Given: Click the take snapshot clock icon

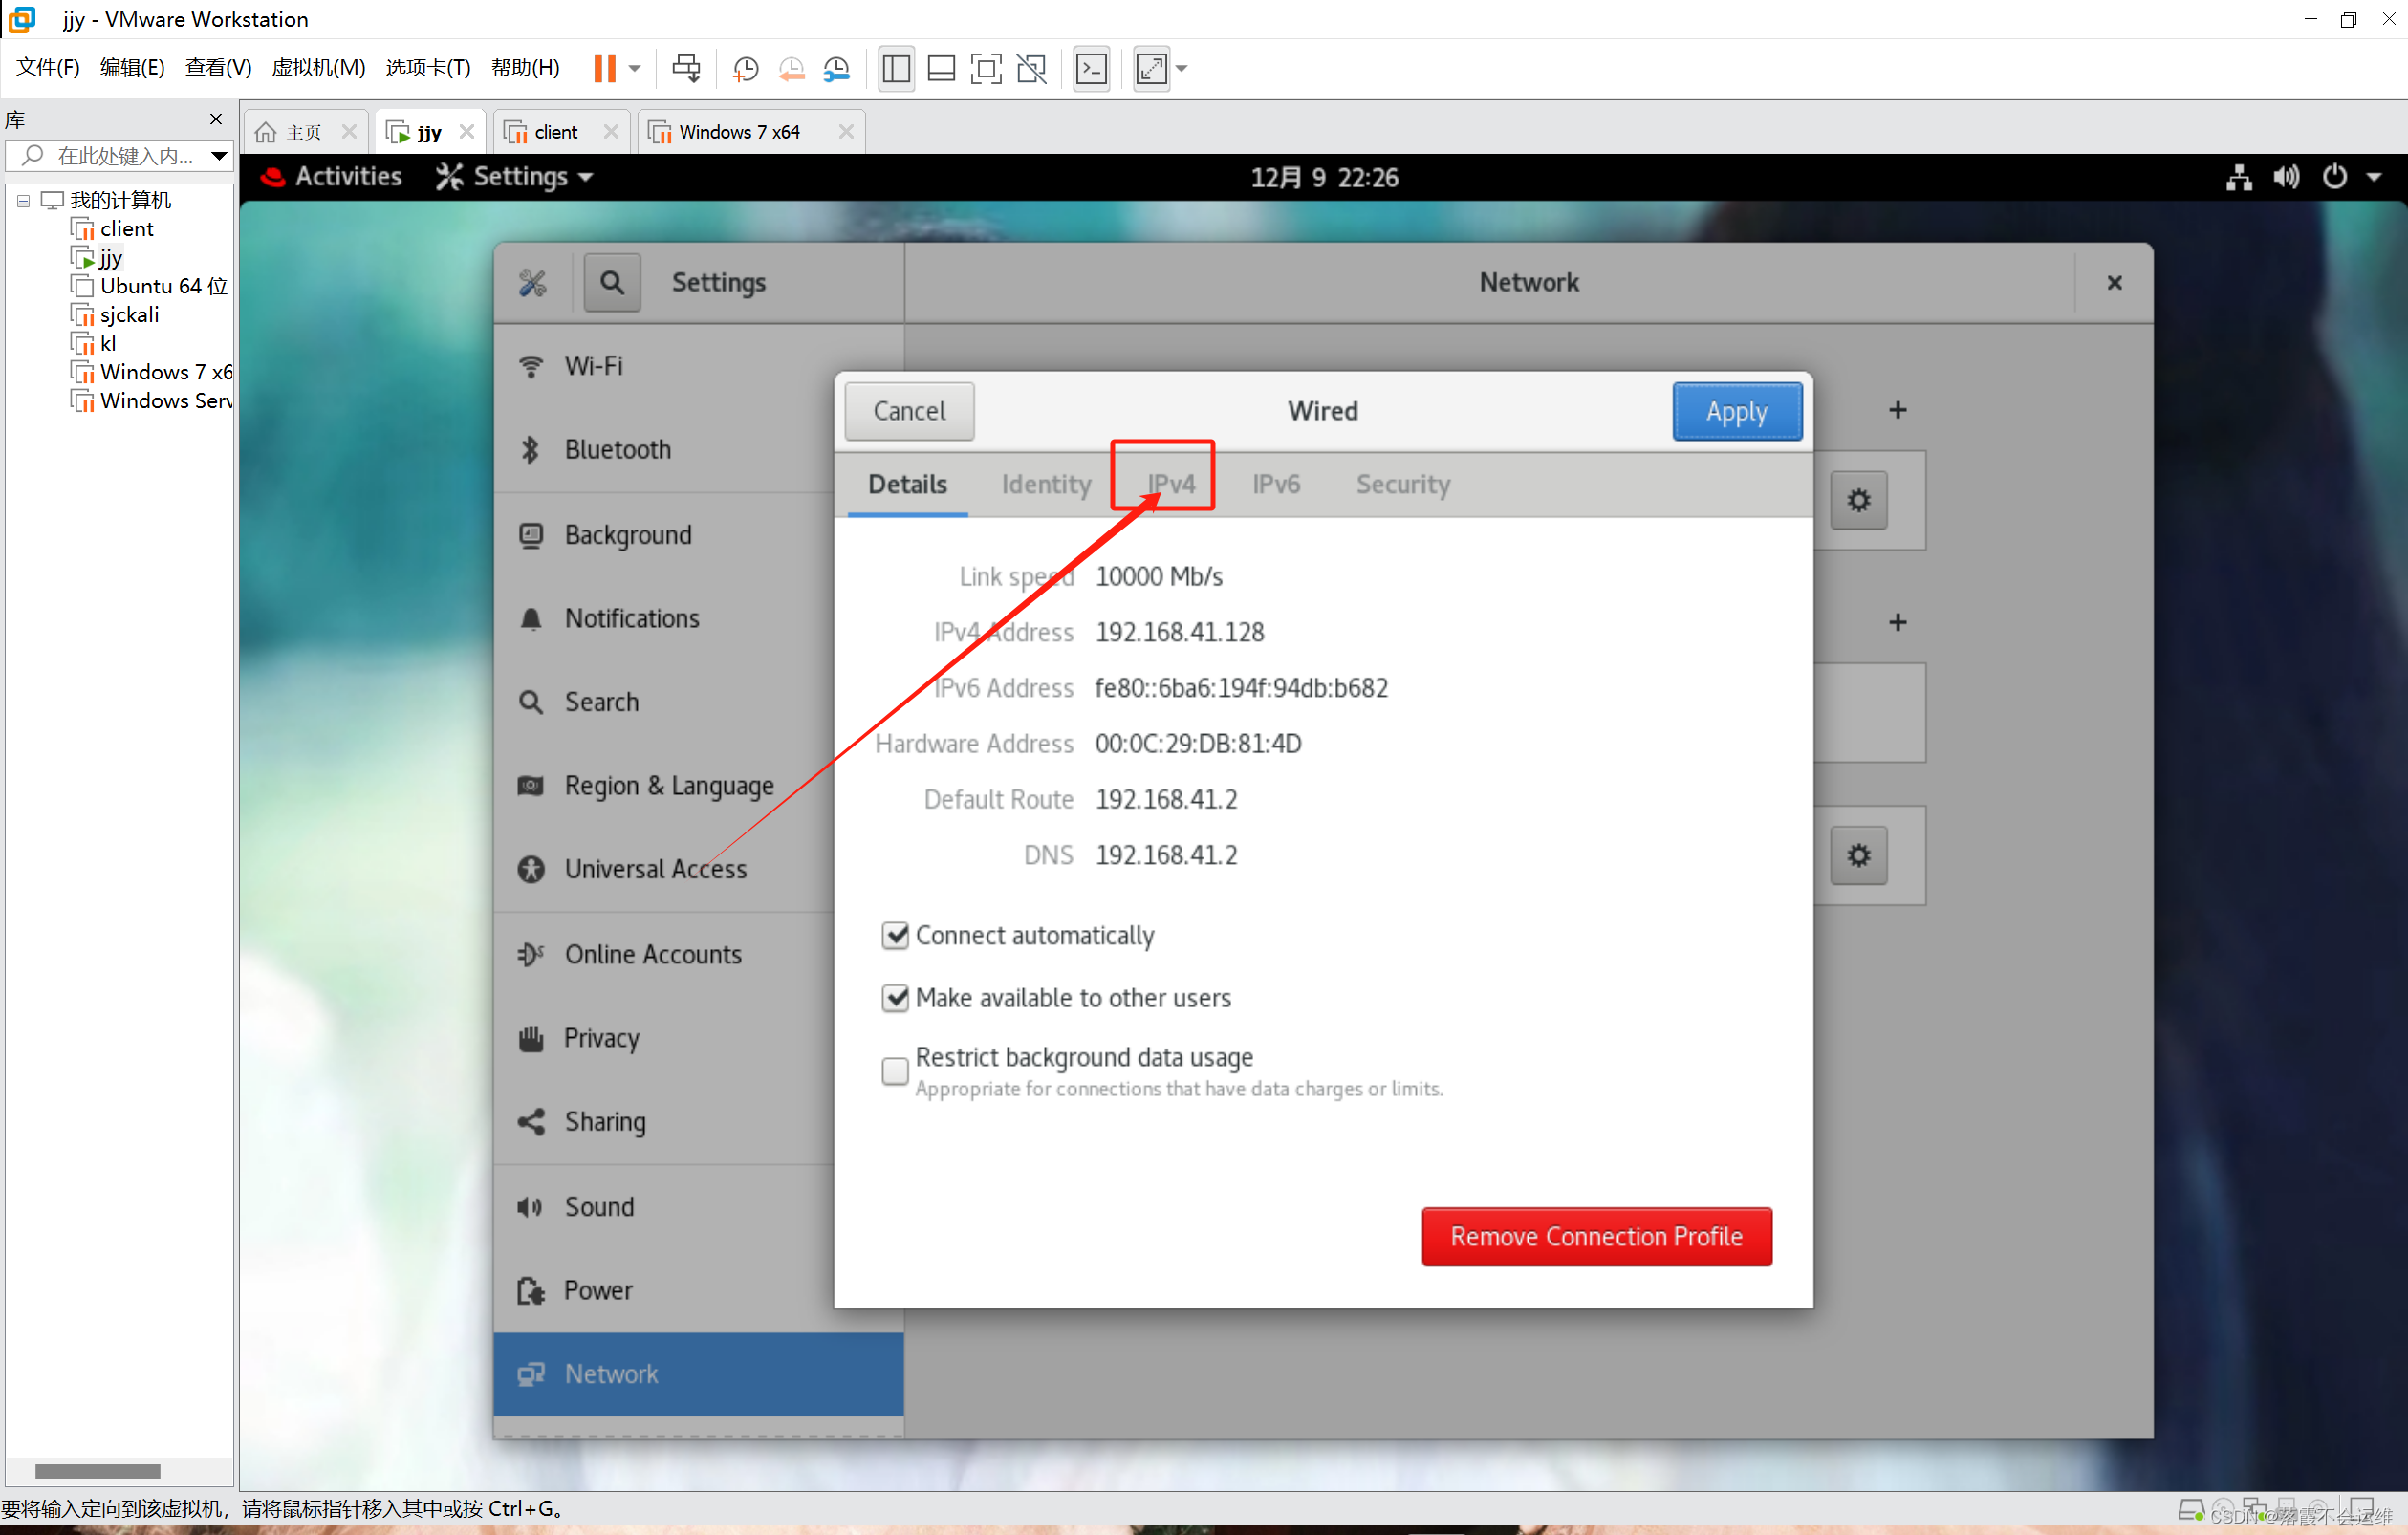Looking at the screenshot, I should point(745,68).
